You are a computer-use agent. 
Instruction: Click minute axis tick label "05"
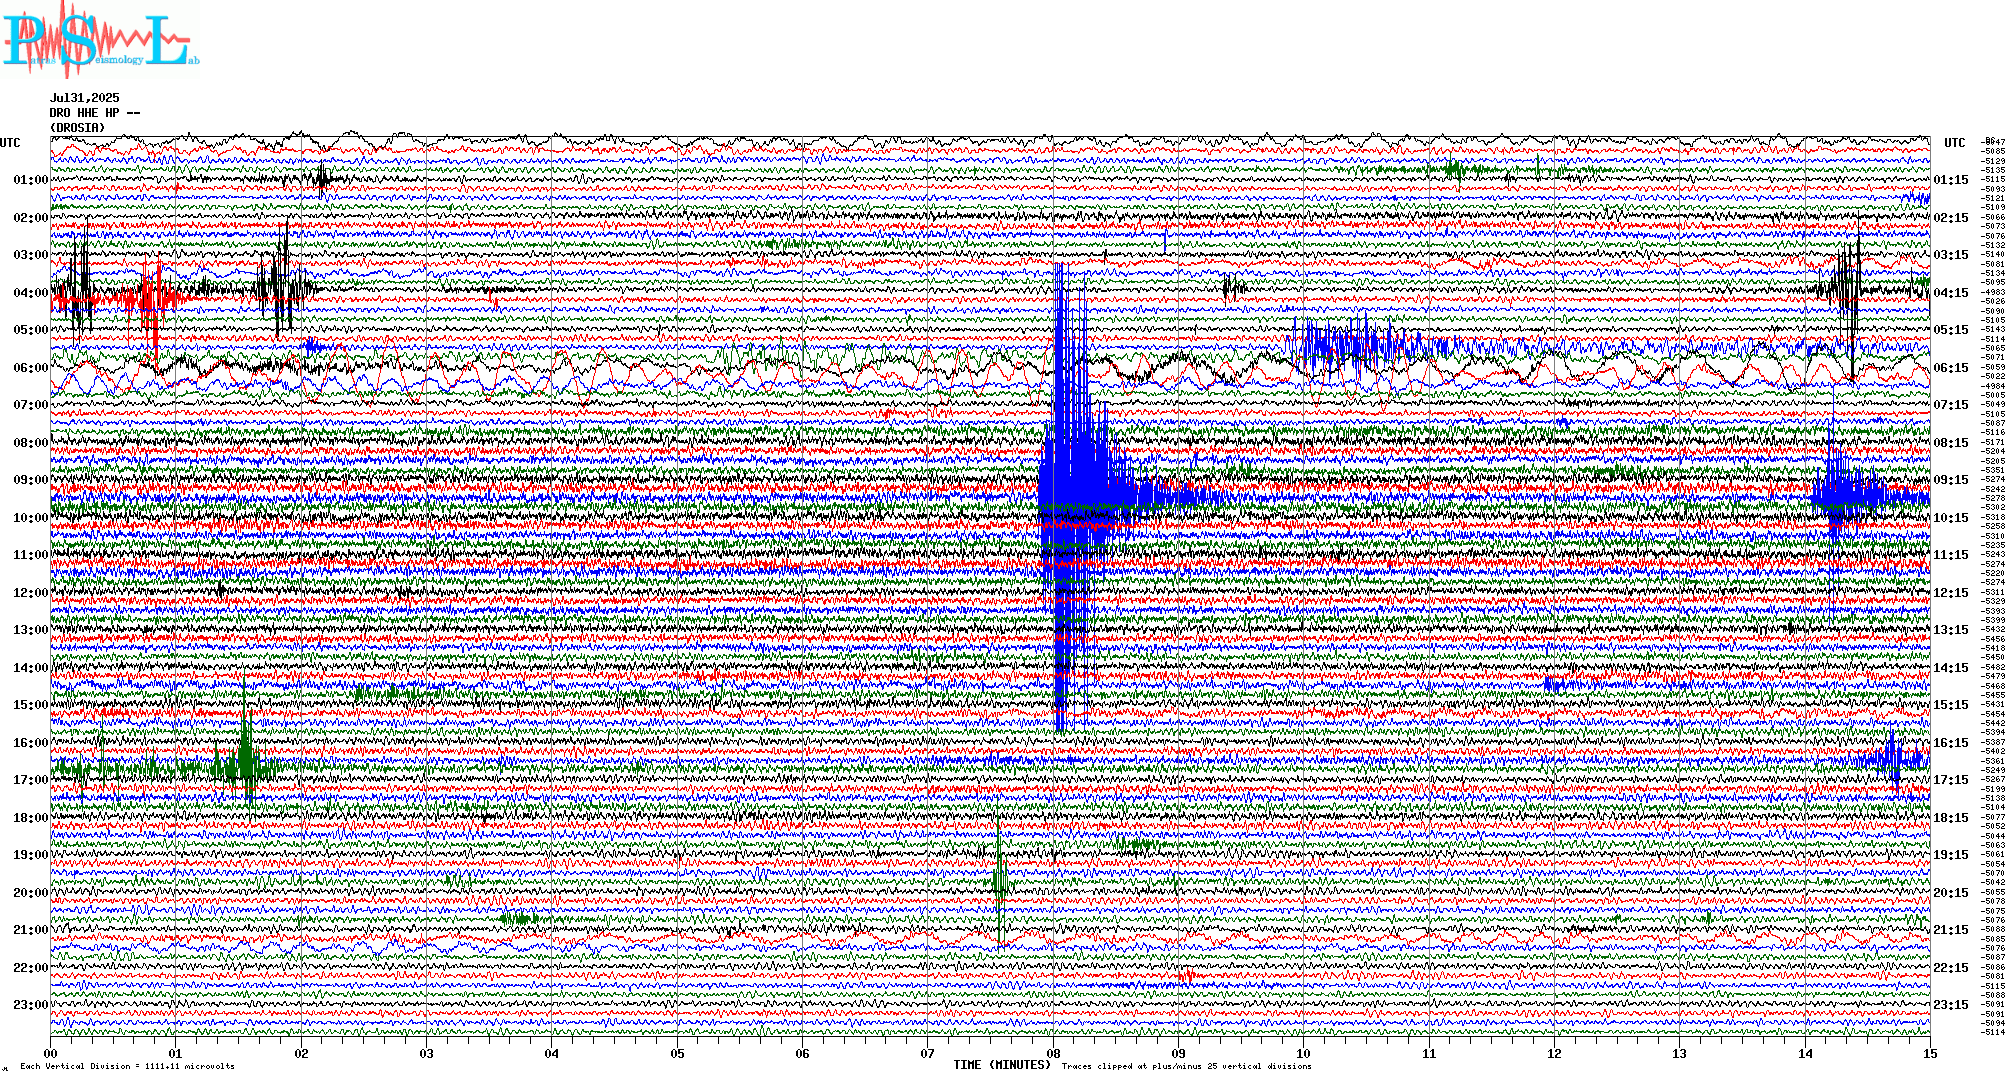677,1053
